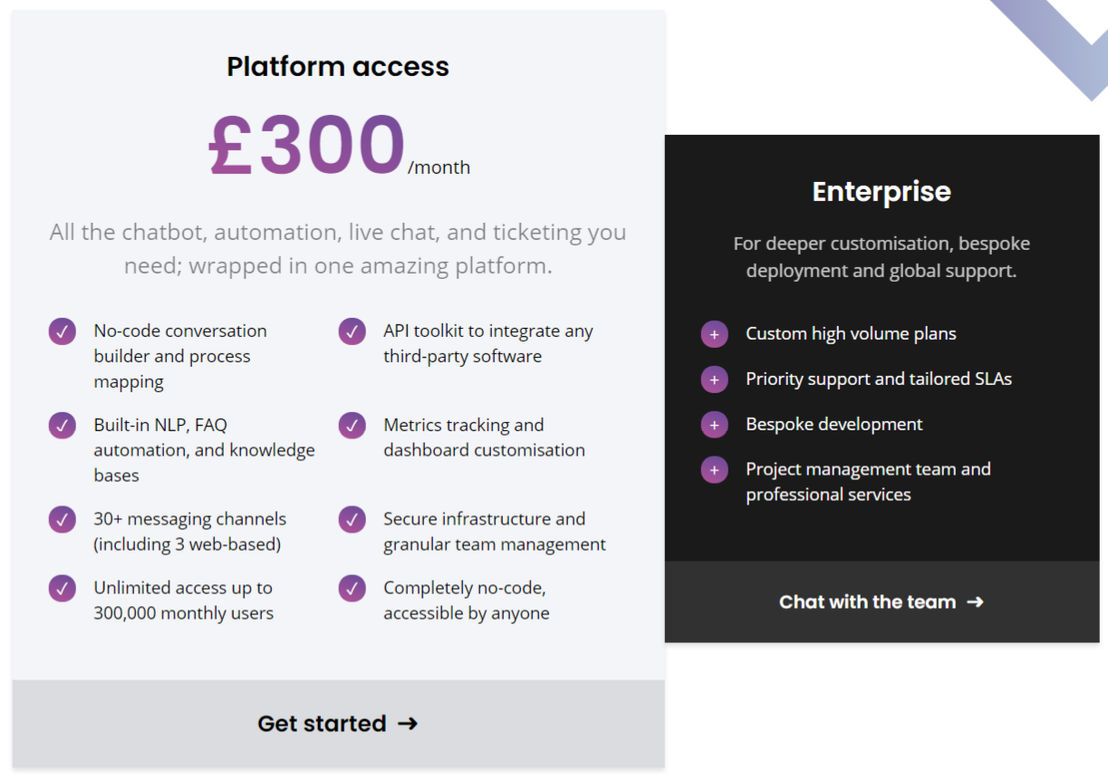
Task: Click the Enterprise plan heading
Action: pyautogui.click(x=882, y=192)
